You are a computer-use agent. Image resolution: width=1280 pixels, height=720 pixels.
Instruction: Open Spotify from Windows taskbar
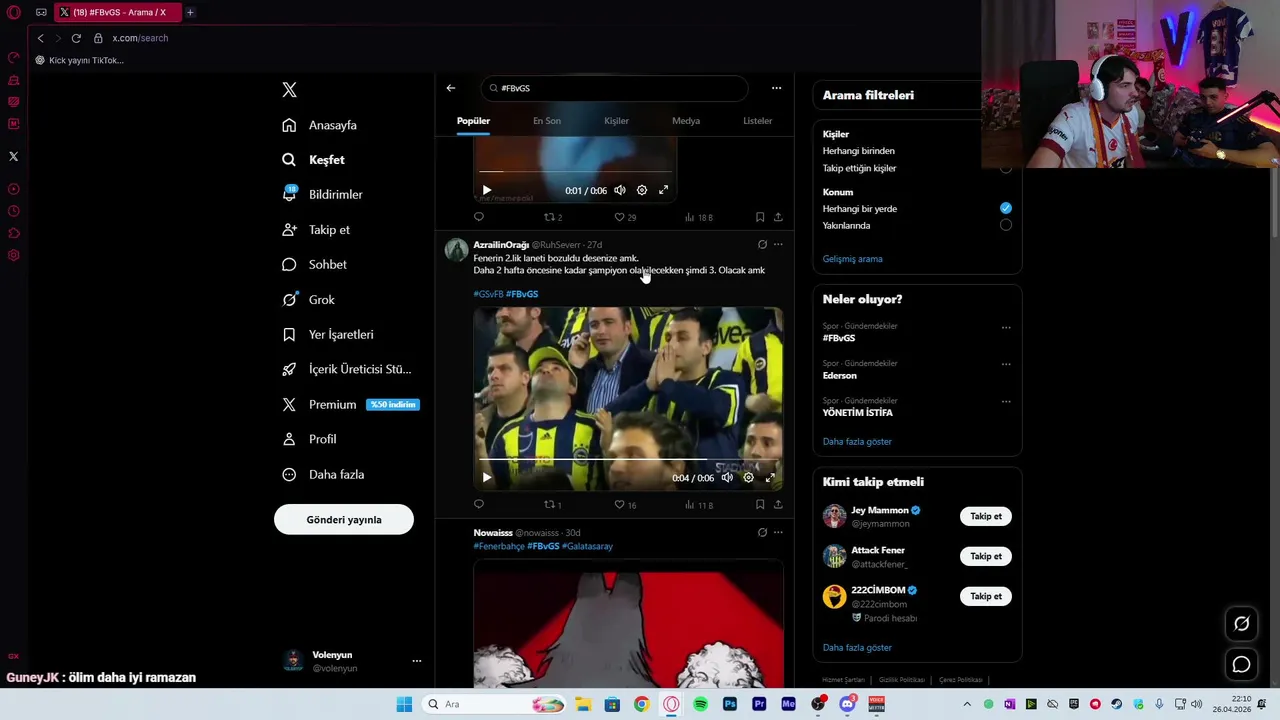point(700,704)
